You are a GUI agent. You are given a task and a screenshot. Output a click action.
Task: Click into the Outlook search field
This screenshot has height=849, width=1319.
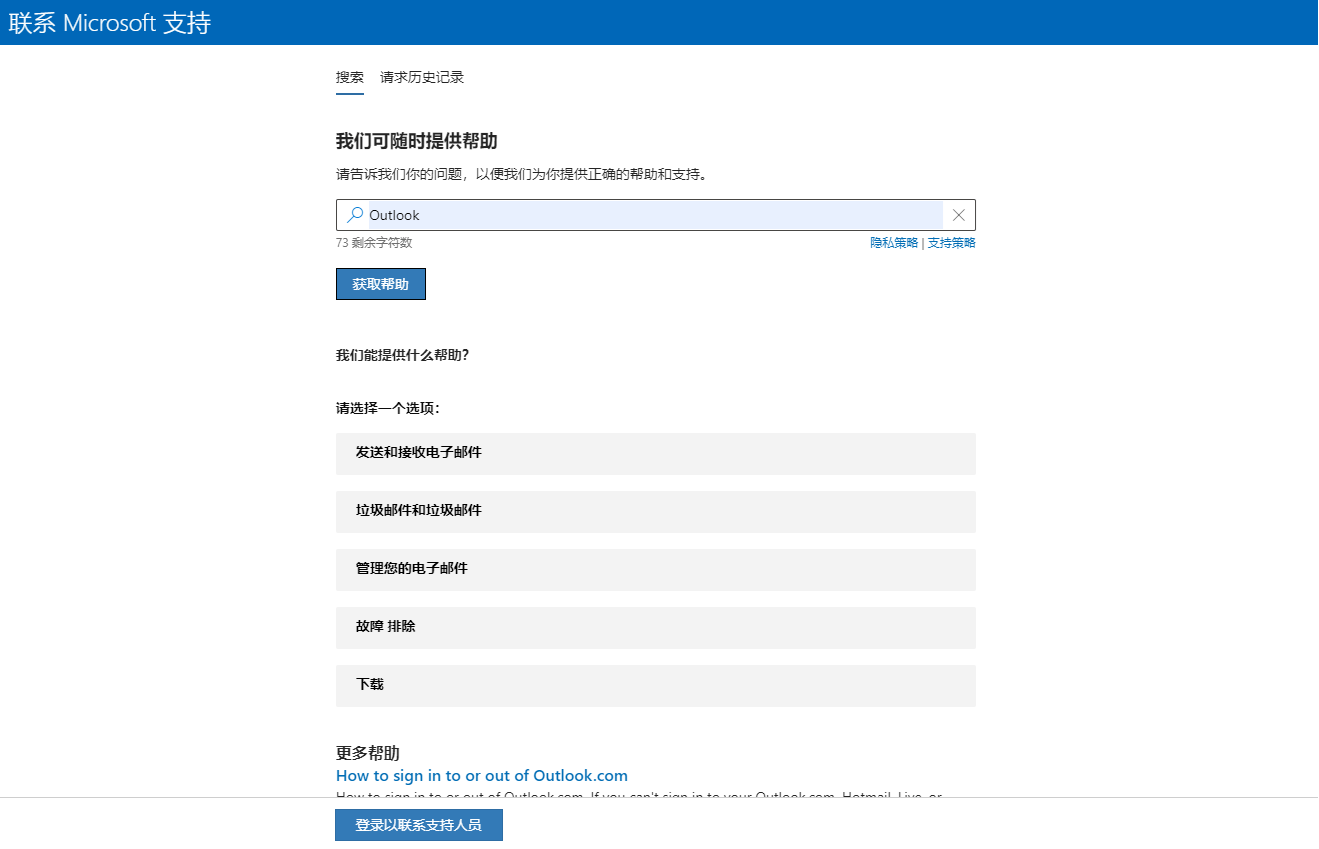click(x=655, y=215)
